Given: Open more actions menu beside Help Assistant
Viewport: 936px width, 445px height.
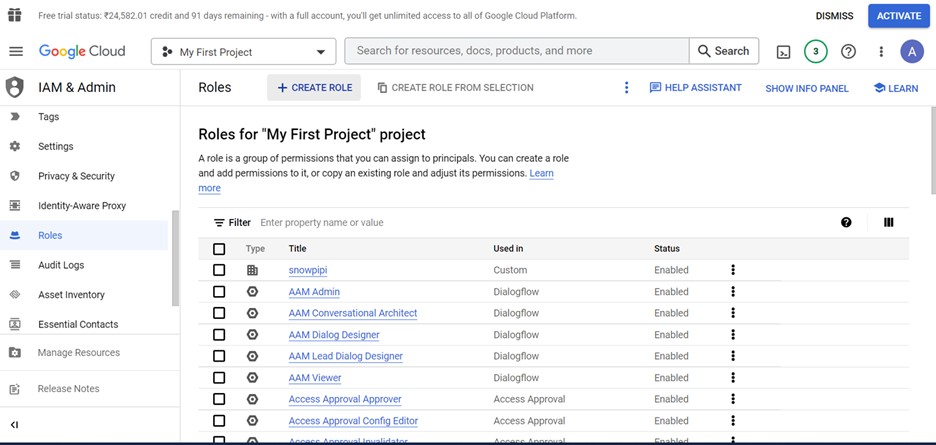Looking at the screenshot, I should 627,88.
